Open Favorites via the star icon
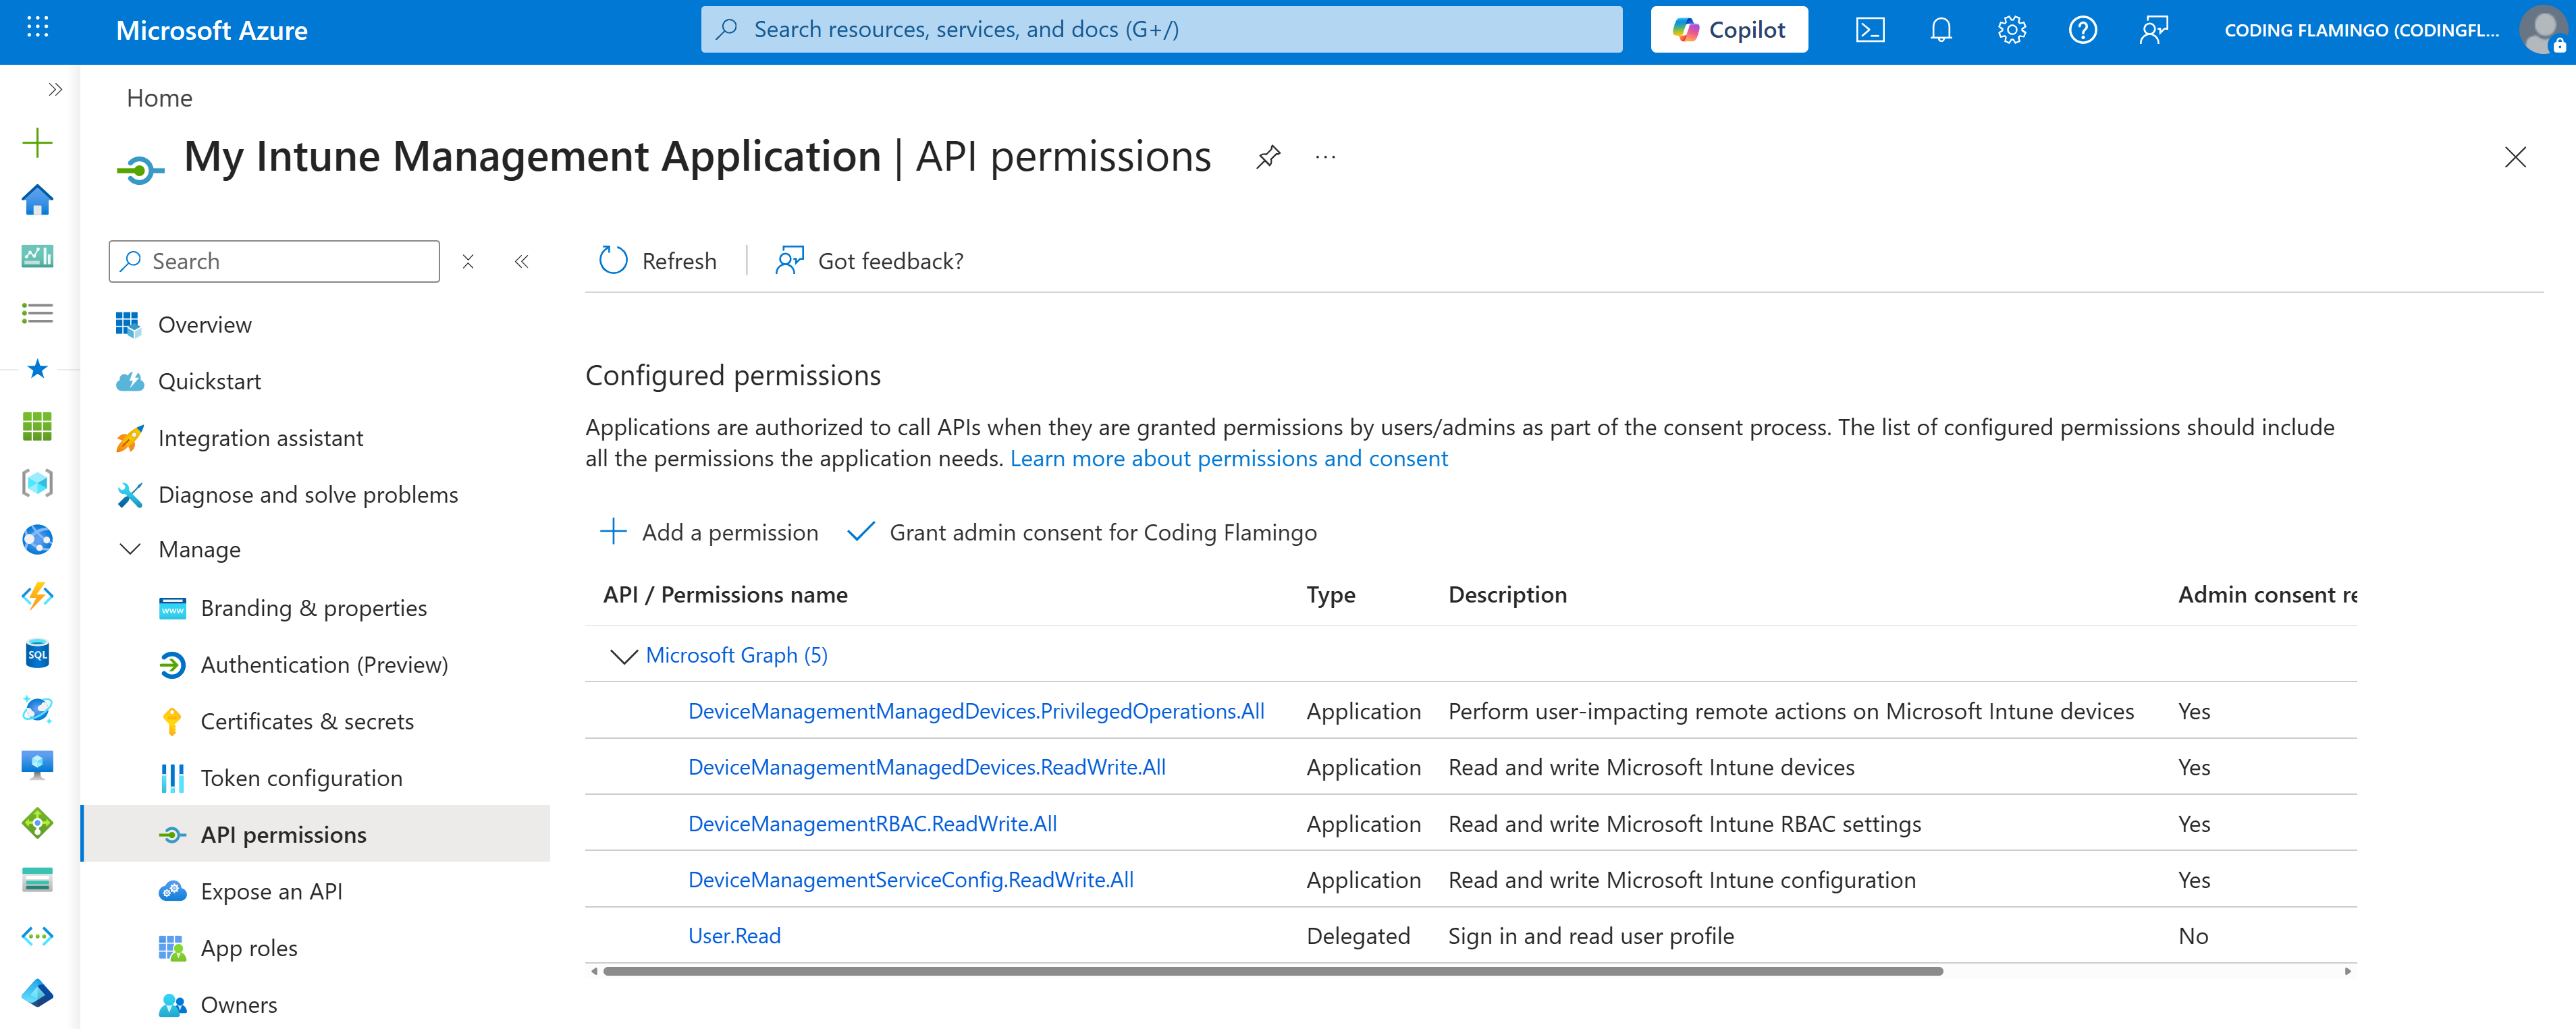2576x1029 pixels. tap(37, 369)
